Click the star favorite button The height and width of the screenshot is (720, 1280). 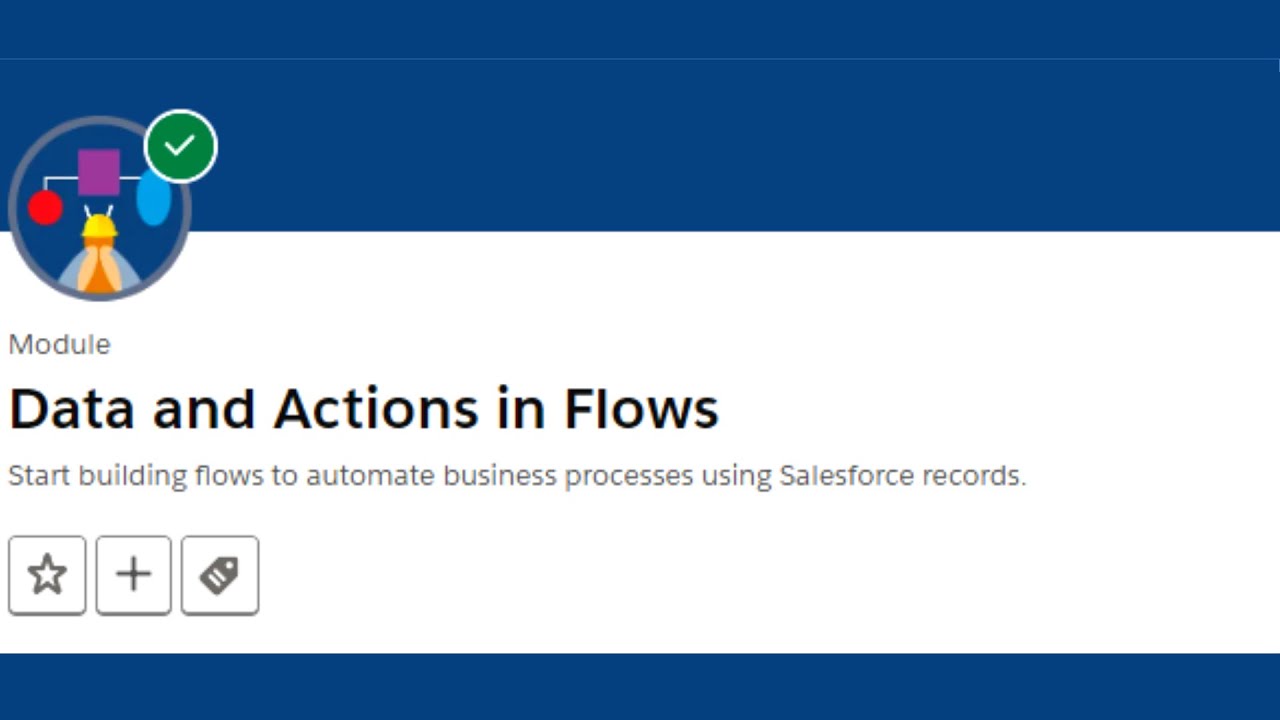pos(47,575)
